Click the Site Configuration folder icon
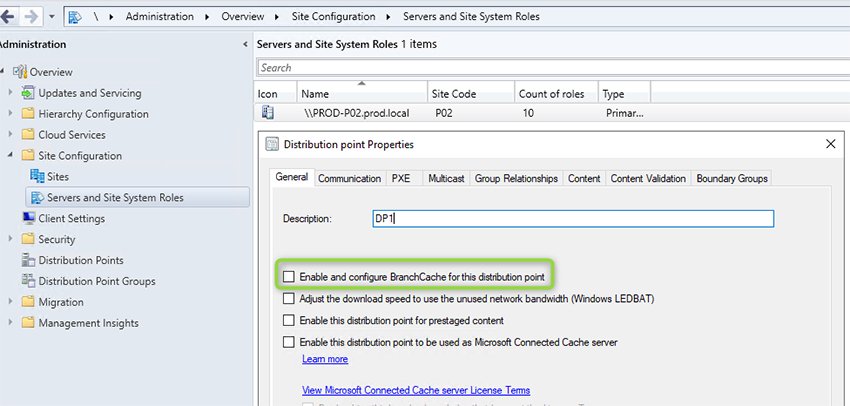This screenshot has height=406, width=850. [x=28, y=156]
